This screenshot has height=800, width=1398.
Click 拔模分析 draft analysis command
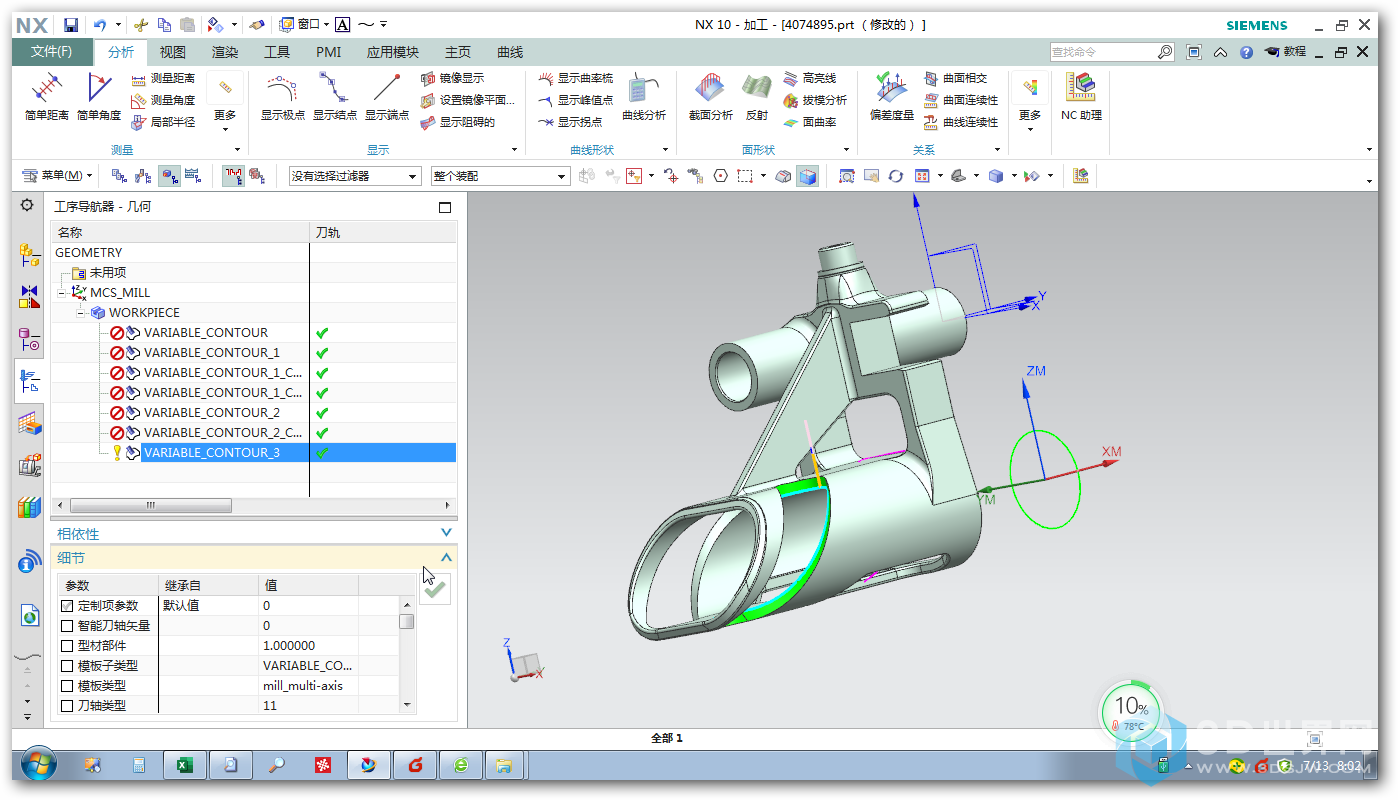815,100
